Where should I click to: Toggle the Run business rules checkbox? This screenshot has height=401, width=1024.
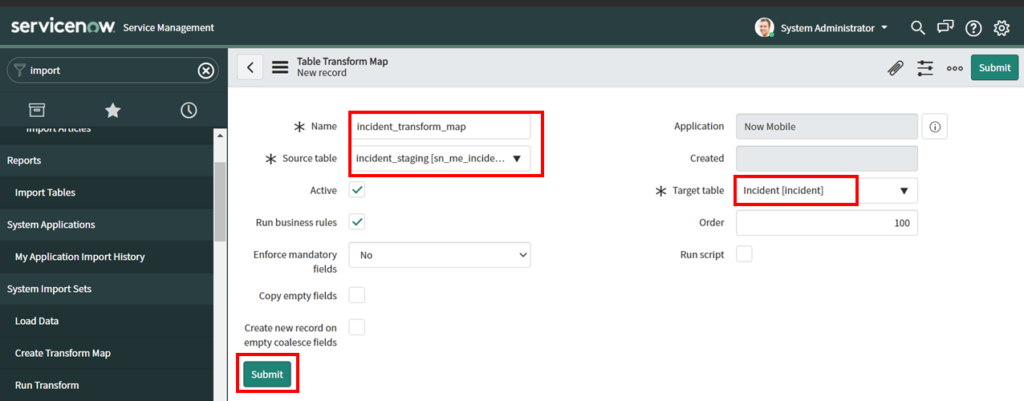[x=357, y=222]
